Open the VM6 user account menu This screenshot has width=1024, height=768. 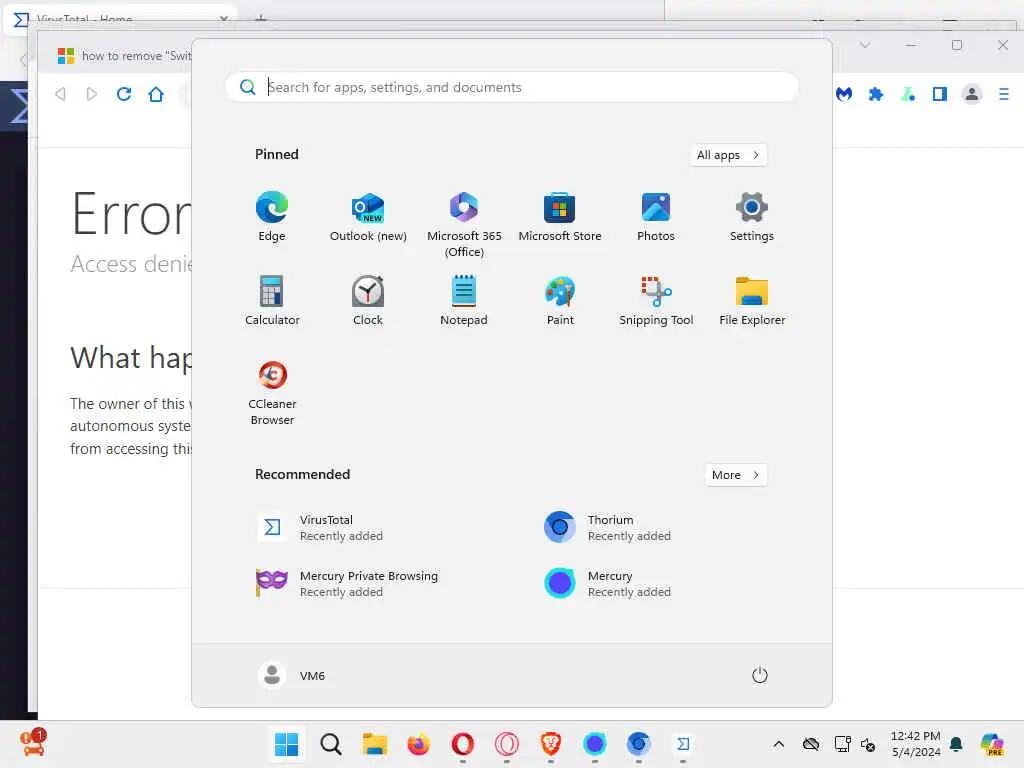coord(292,675)
